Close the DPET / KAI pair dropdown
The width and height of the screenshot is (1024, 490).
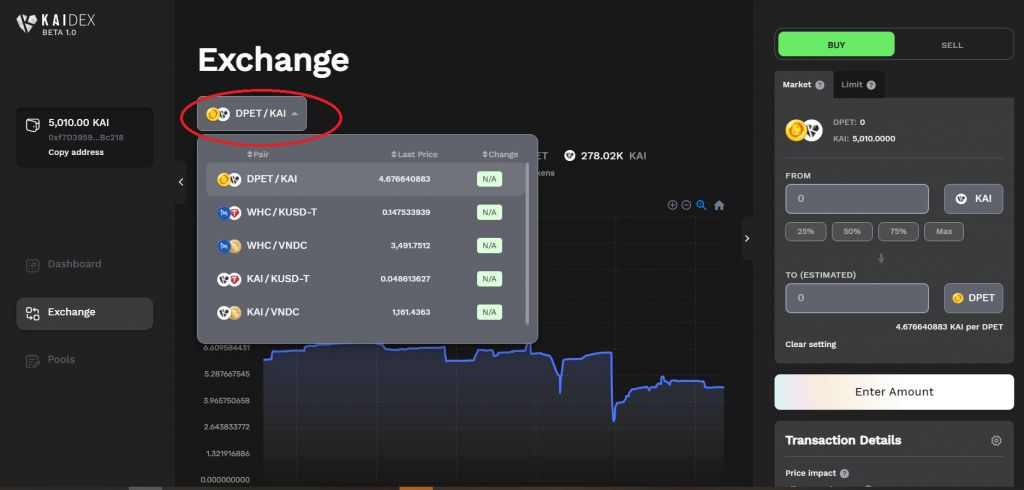[x=252, y=114]
